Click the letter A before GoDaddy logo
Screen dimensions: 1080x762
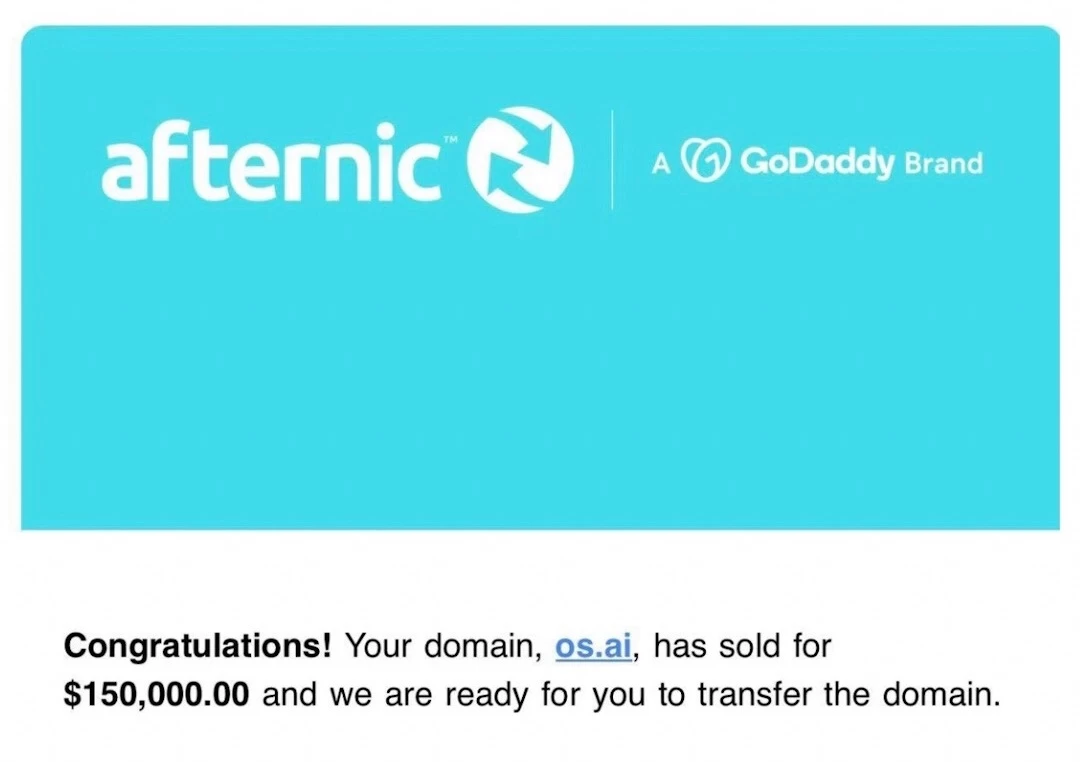pyautogui.click(x=661, y=164)
